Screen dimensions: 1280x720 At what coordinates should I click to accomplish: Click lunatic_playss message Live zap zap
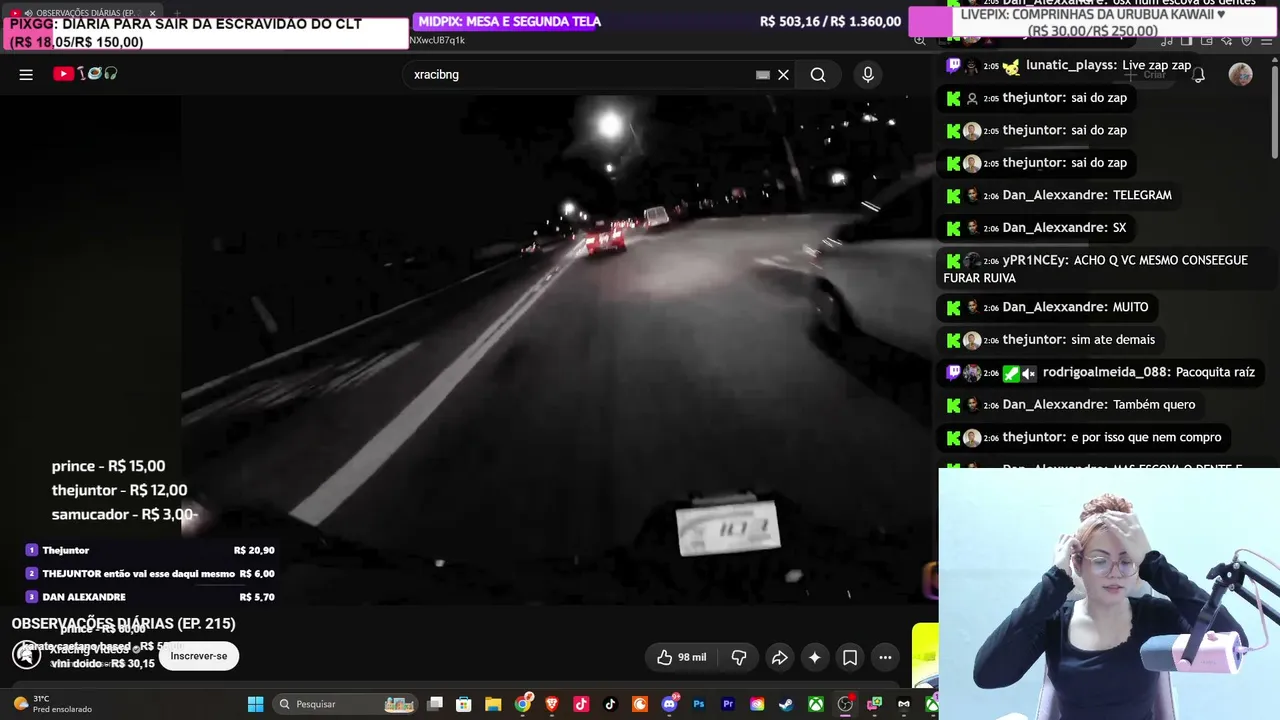point(1070,66)
